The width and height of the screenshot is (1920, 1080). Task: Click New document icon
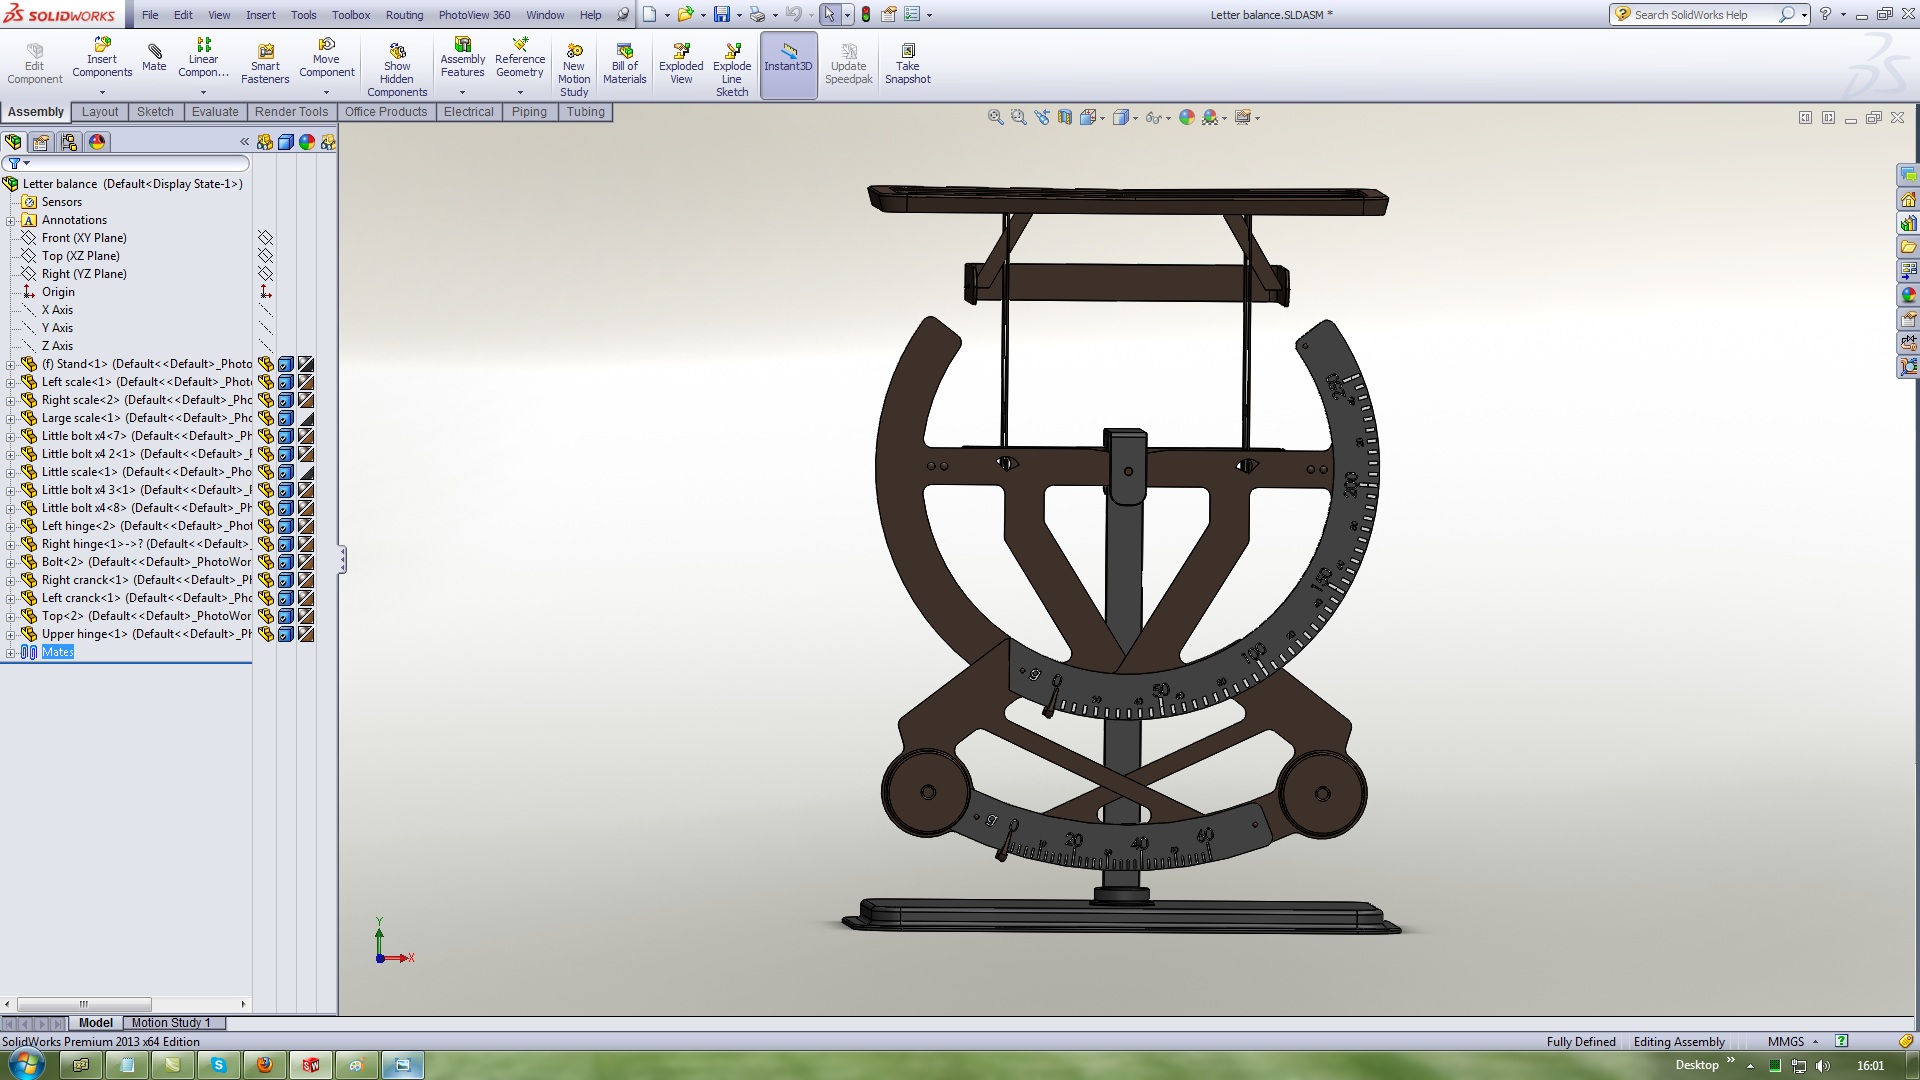click(649, 14)
